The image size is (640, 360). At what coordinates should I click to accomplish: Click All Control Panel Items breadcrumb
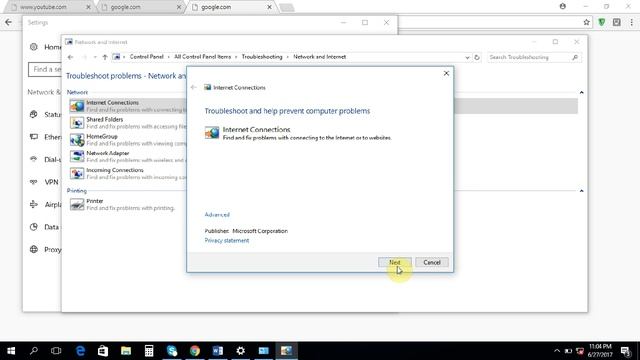coord(202,57)
